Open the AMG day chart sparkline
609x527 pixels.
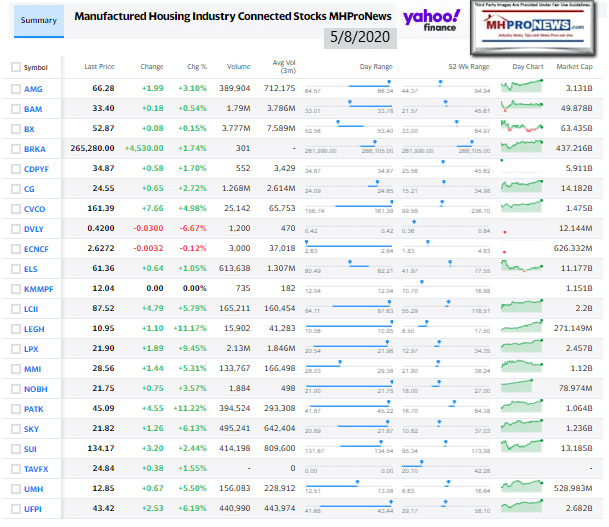[x=526, y=88]
